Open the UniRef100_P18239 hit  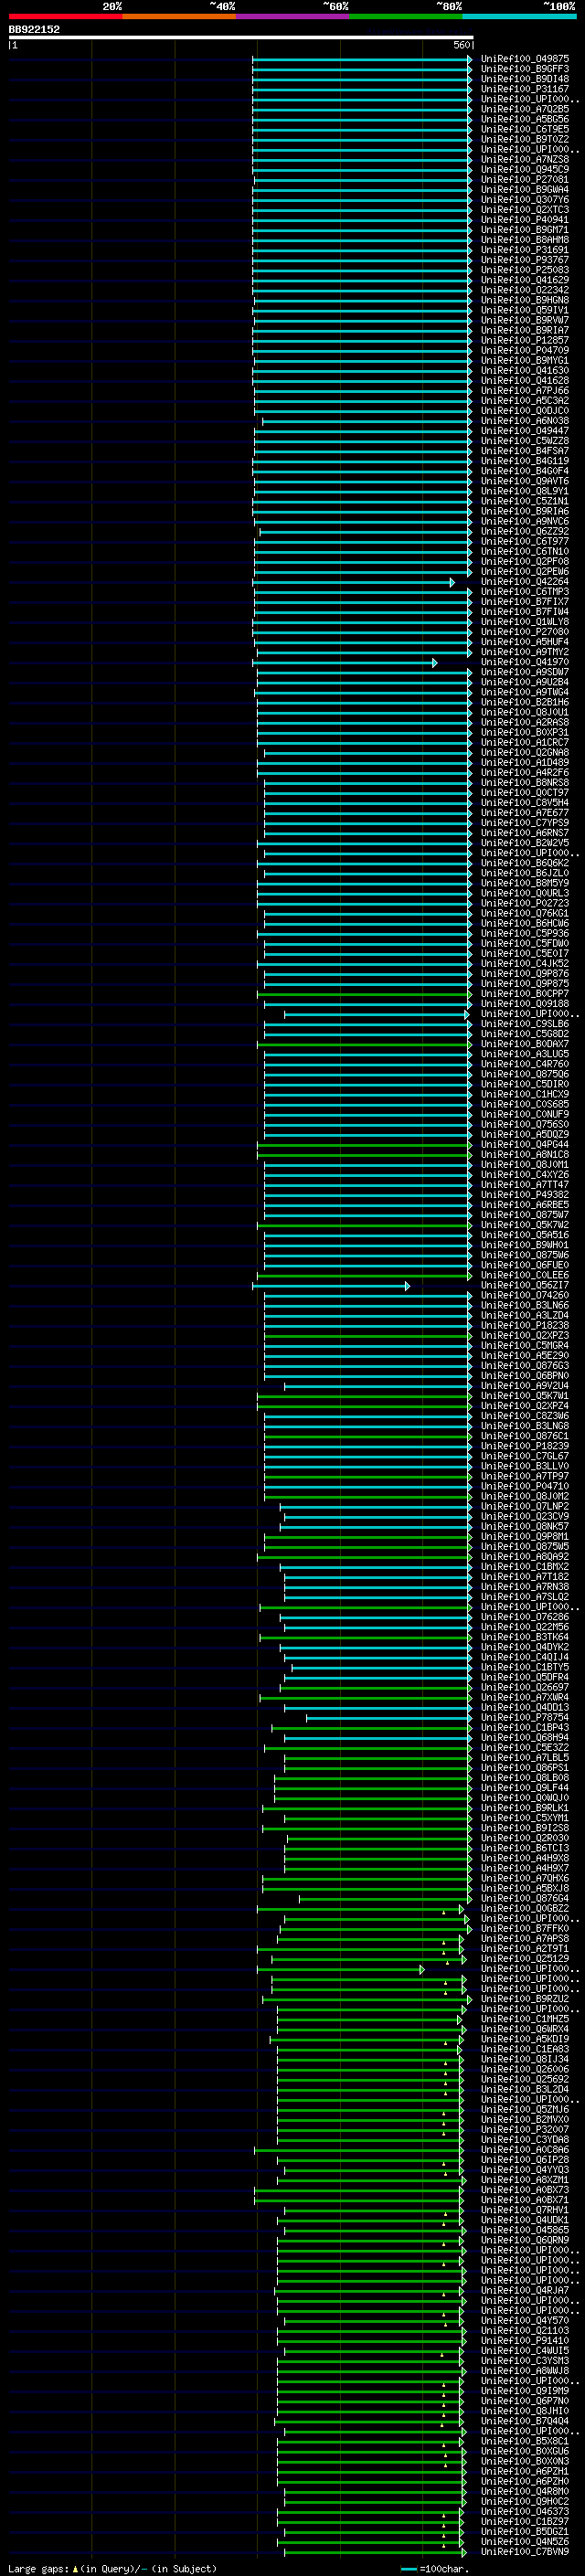(x=524, y=1446)
